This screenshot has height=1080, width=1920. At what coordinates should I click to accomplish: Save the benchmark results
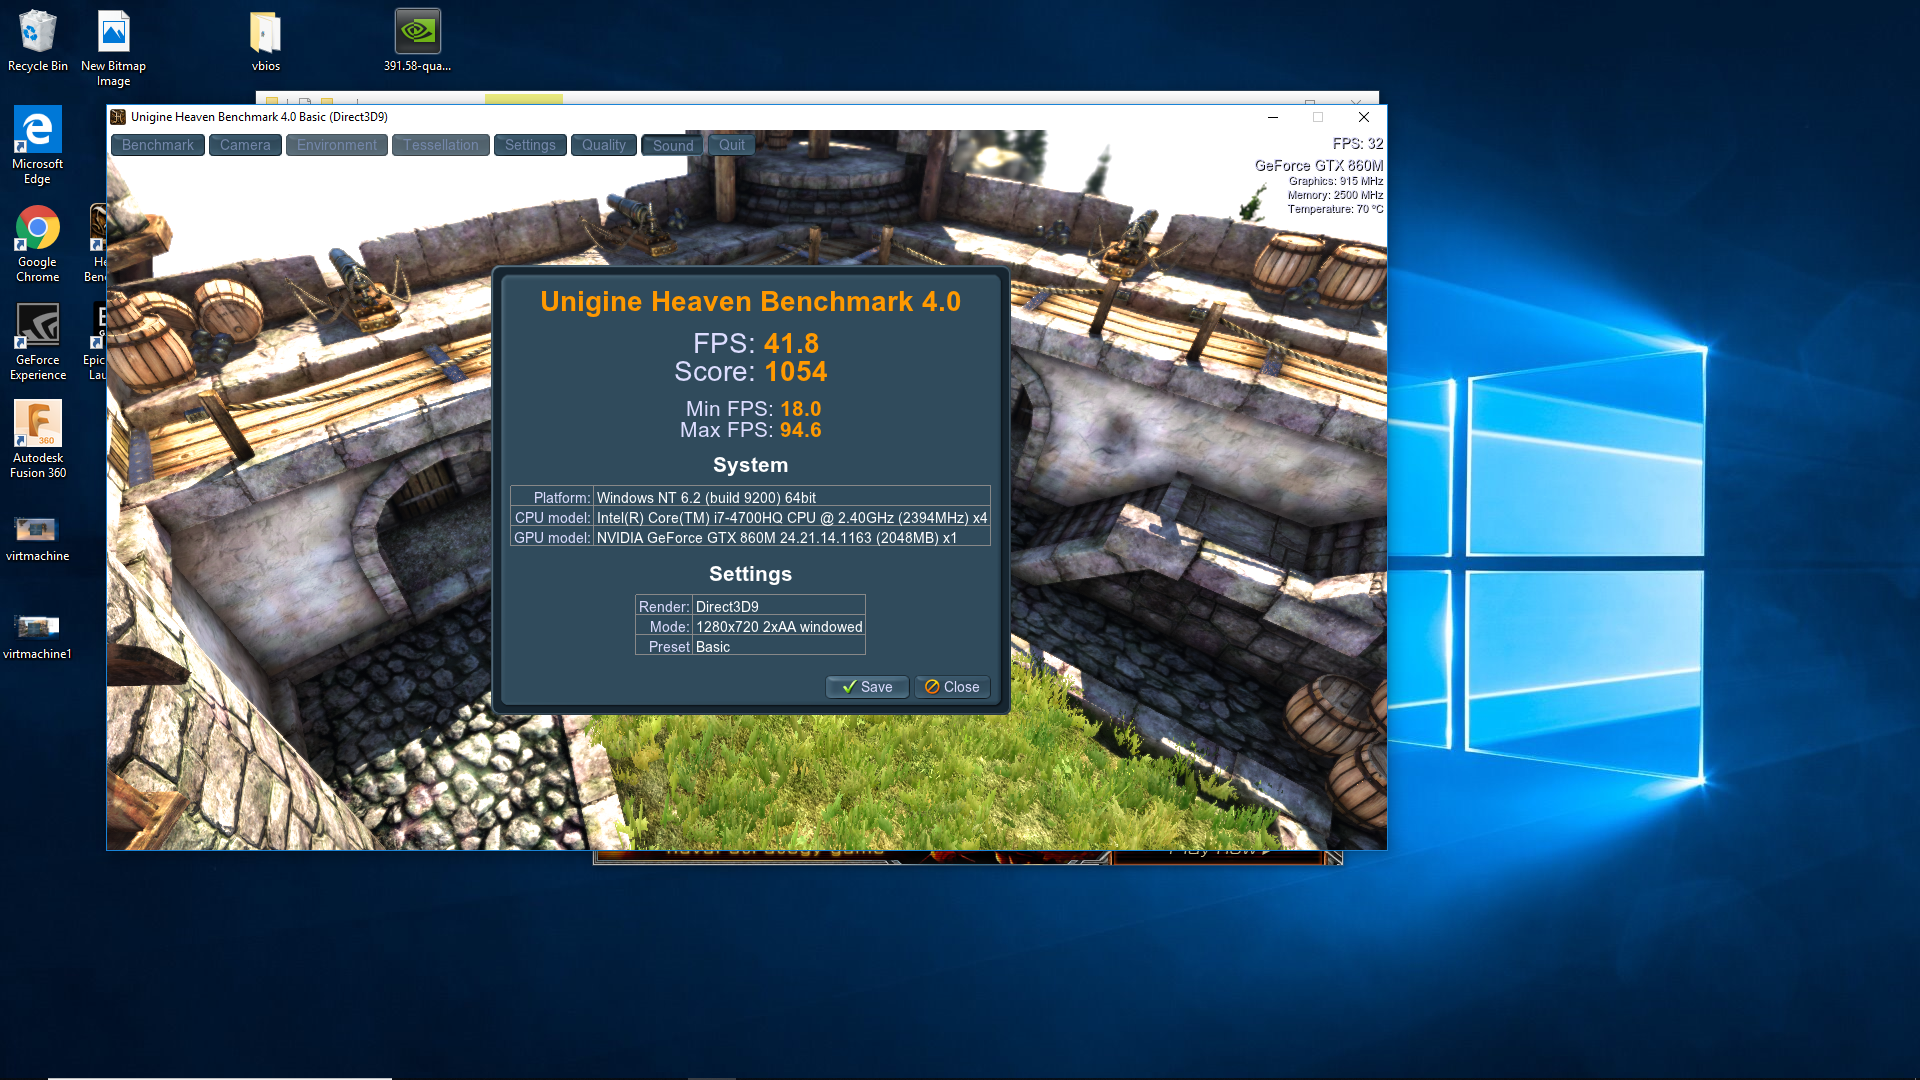coord(867,687)
